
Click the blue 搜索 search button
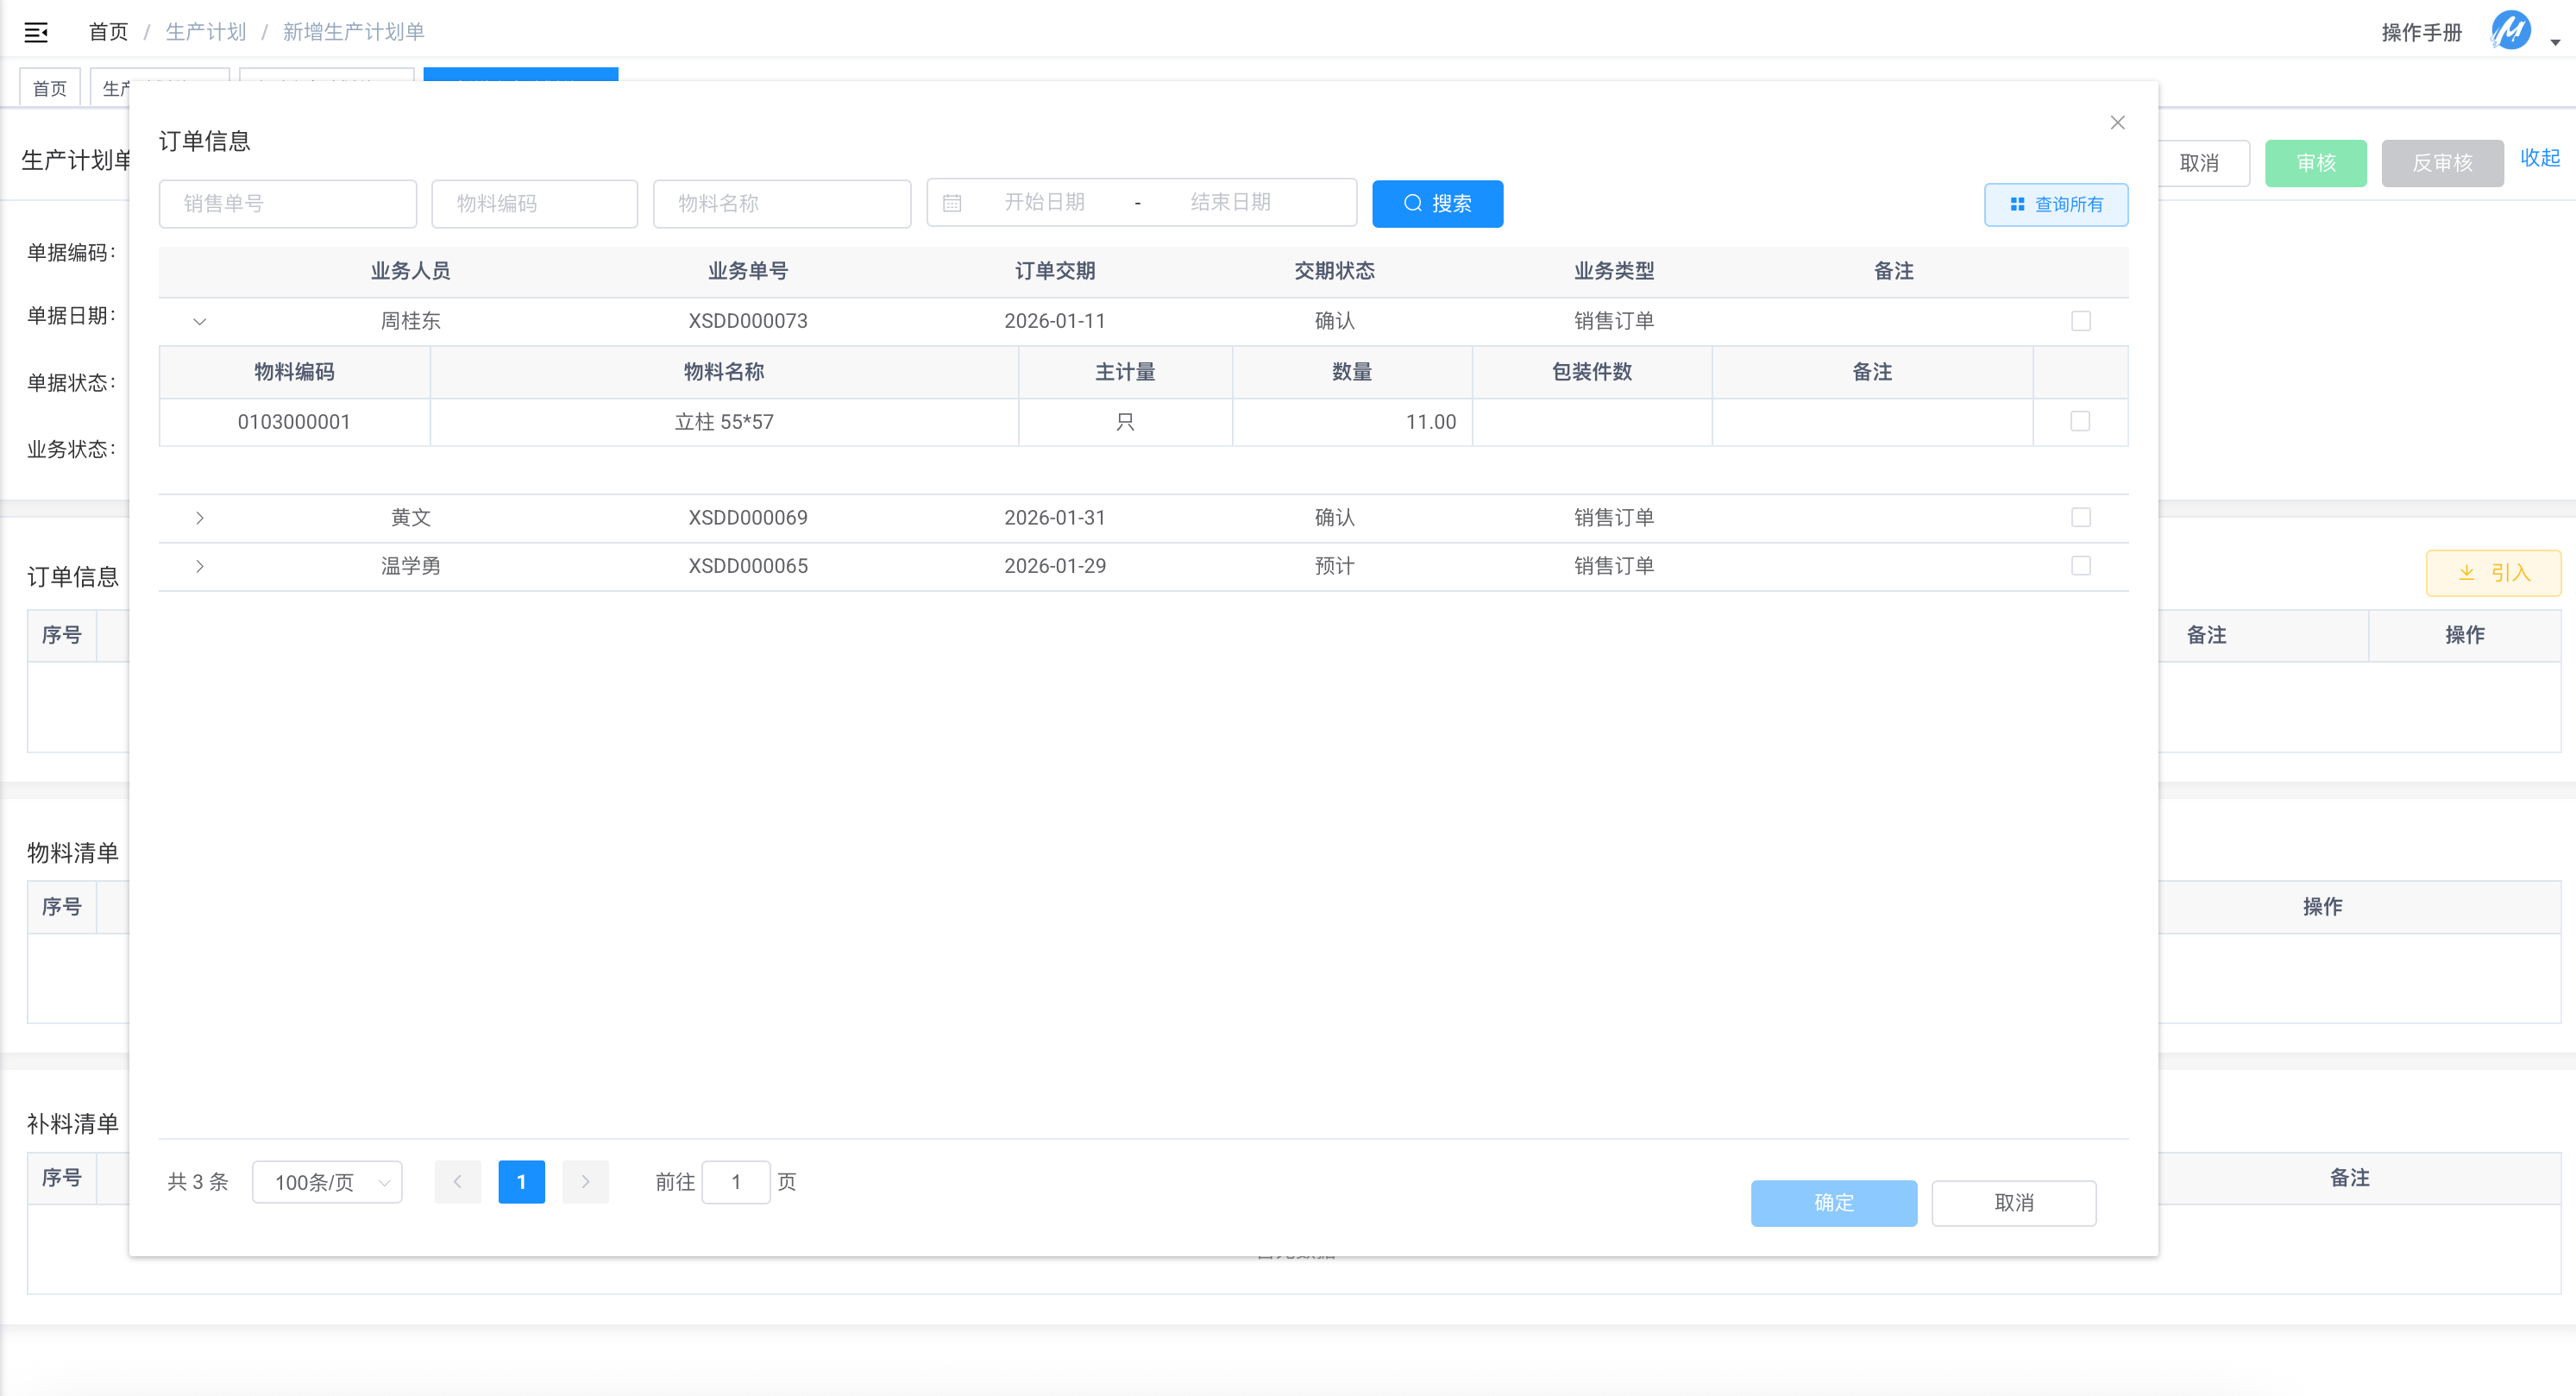[x=1437, y=204]
